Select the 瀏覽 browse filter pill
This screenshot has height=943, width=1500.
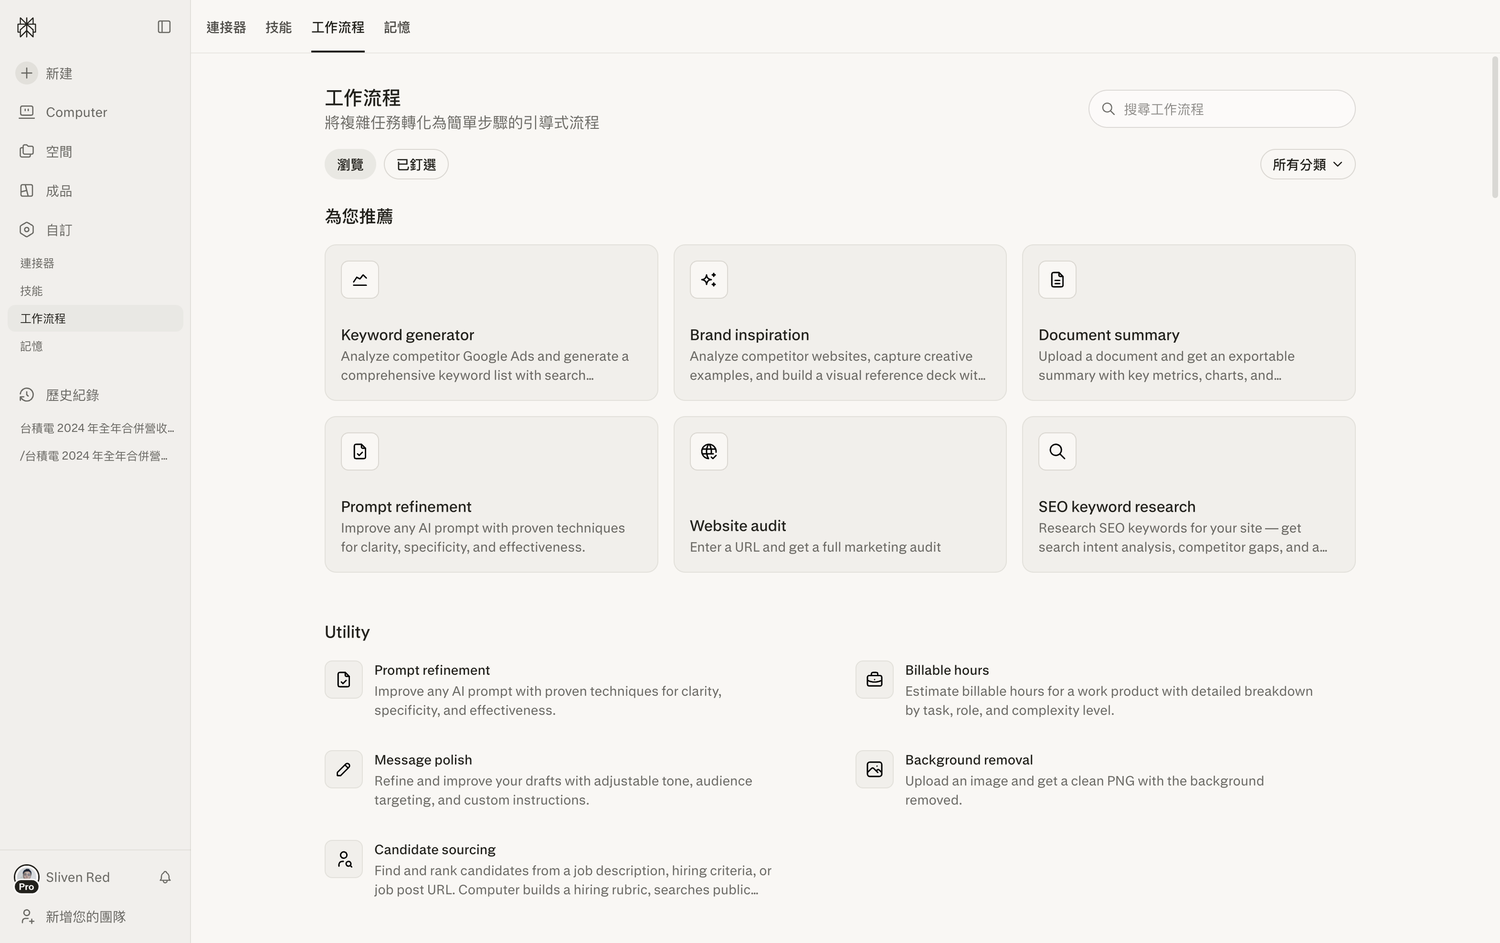pos(350,165)
